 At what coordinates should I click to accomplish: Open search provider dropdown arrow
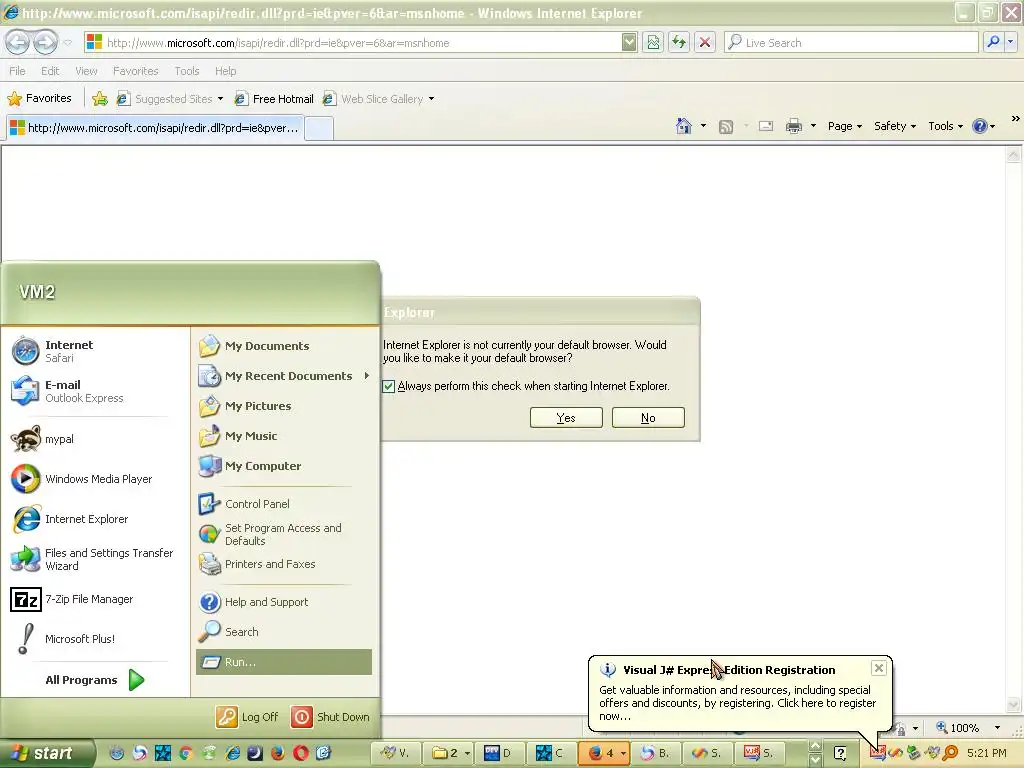click(x=1010, y=42)
